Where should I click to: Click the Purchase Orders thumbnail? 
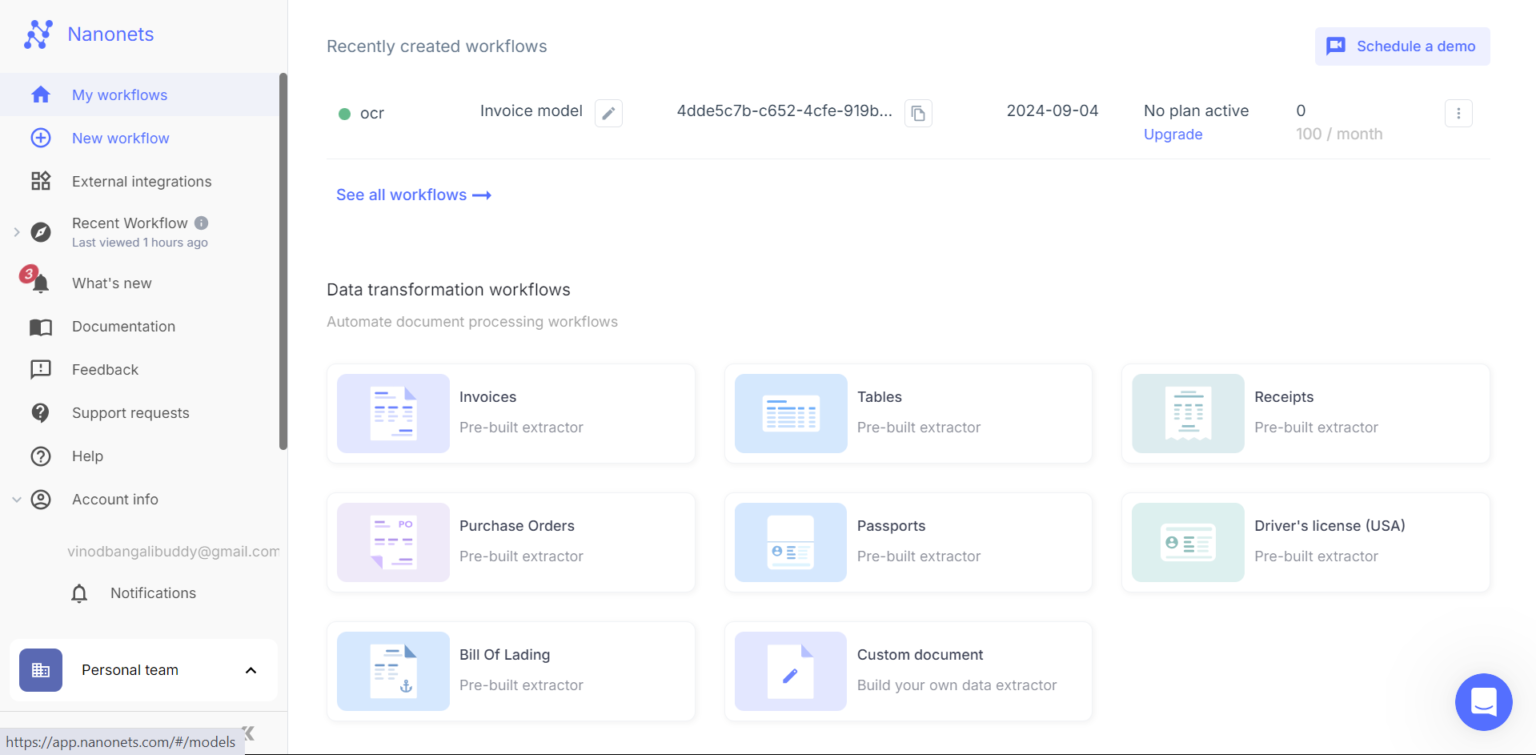tap(393, 542)
